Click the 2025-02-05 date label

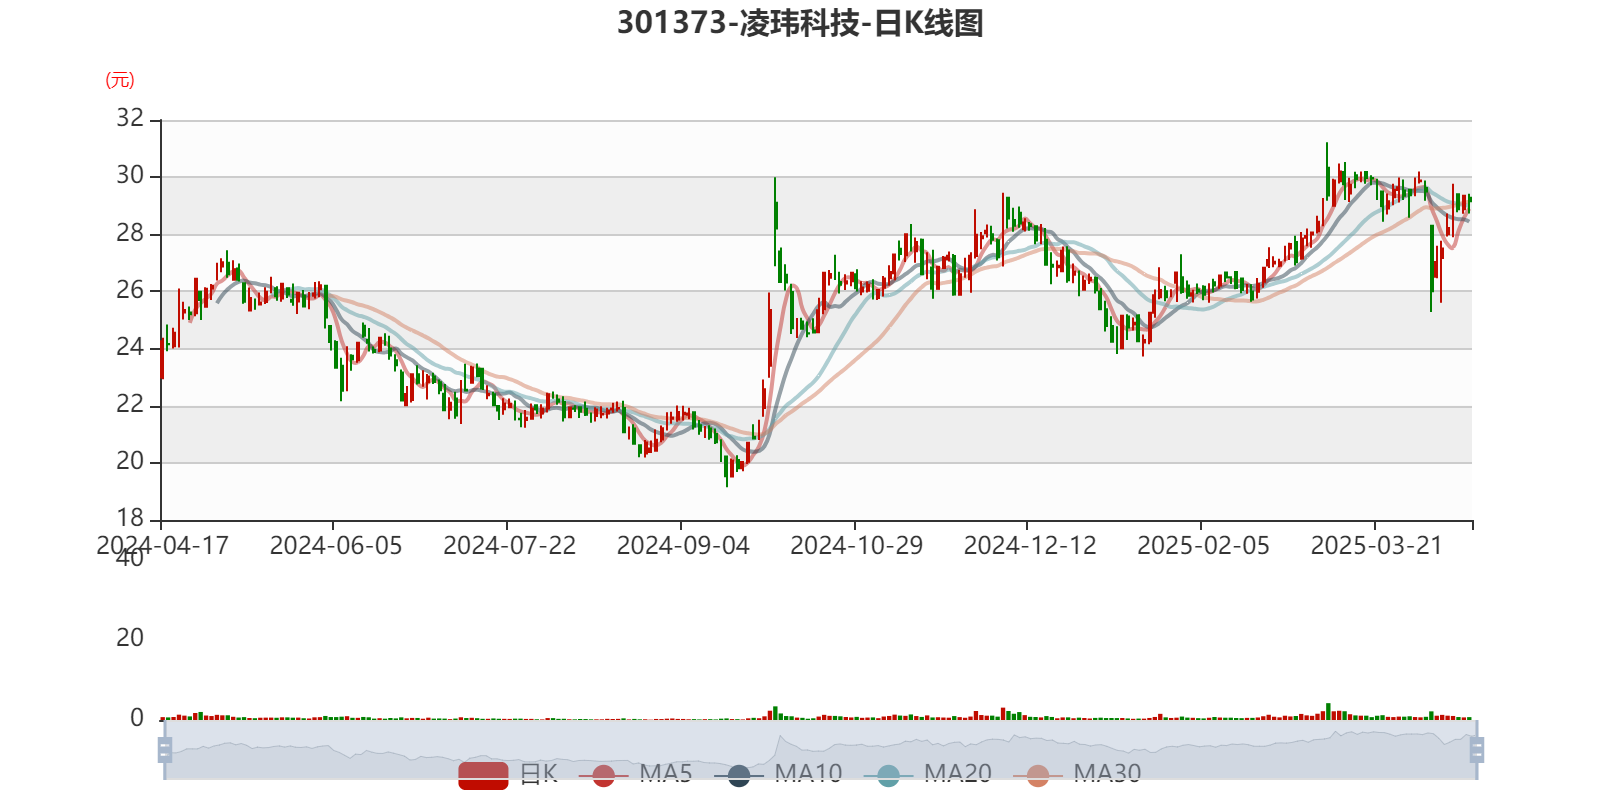pos(1204,546)
